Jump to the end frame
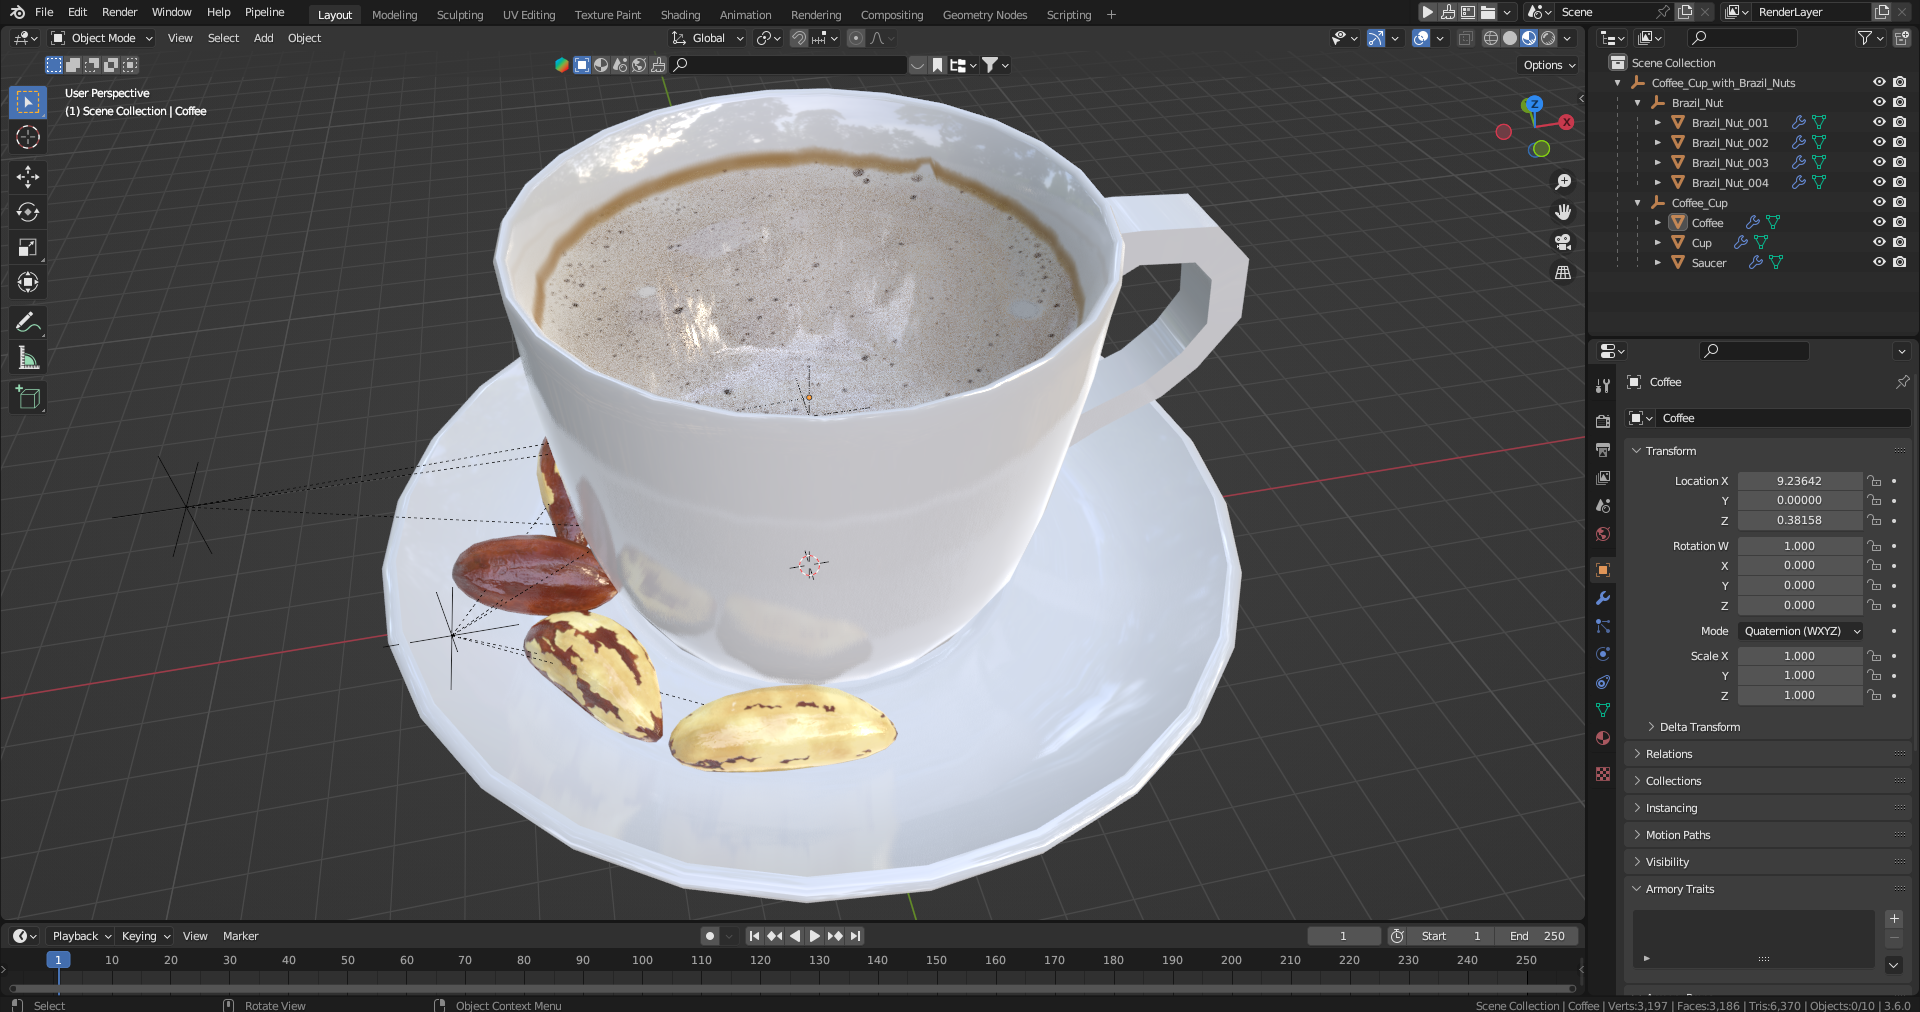Viewport: 1920px width, 1012px height. [x=855, y=936]
